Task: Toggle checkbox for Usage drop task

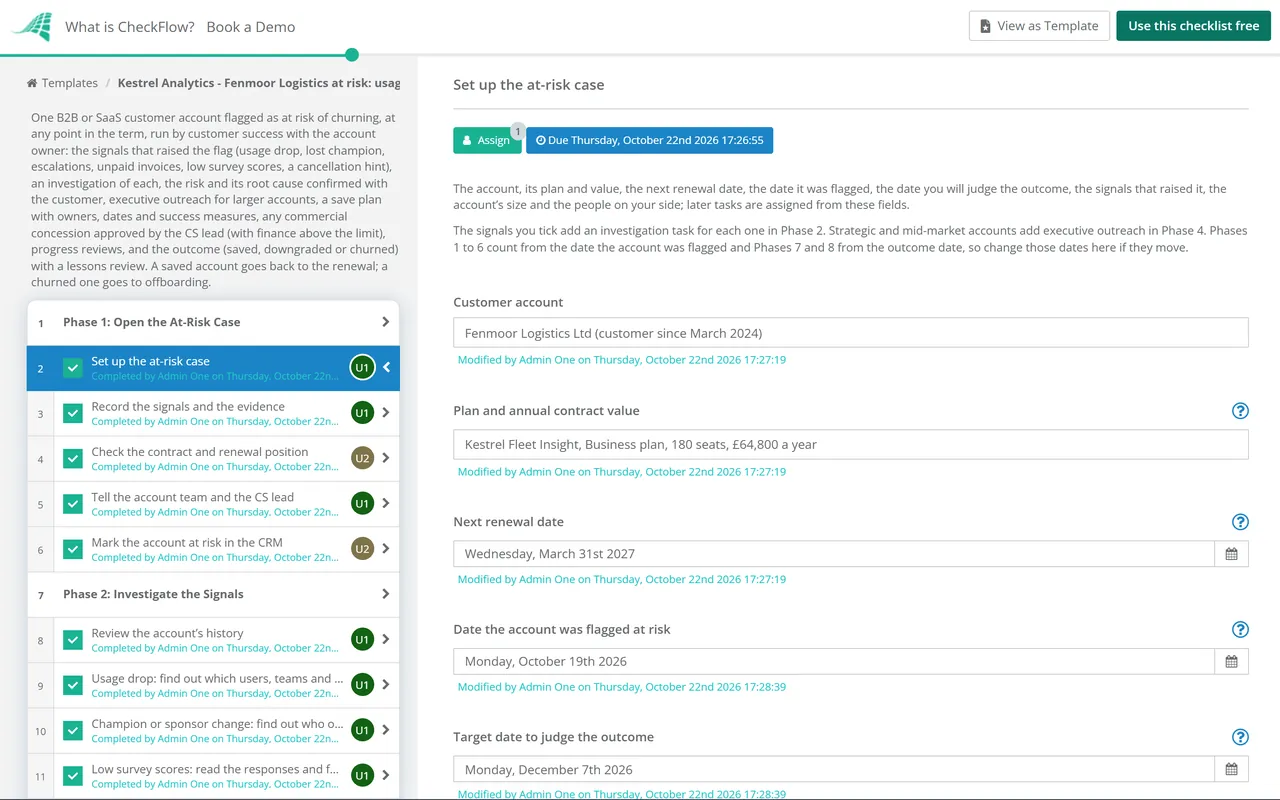Action: [x=73, y=685]
